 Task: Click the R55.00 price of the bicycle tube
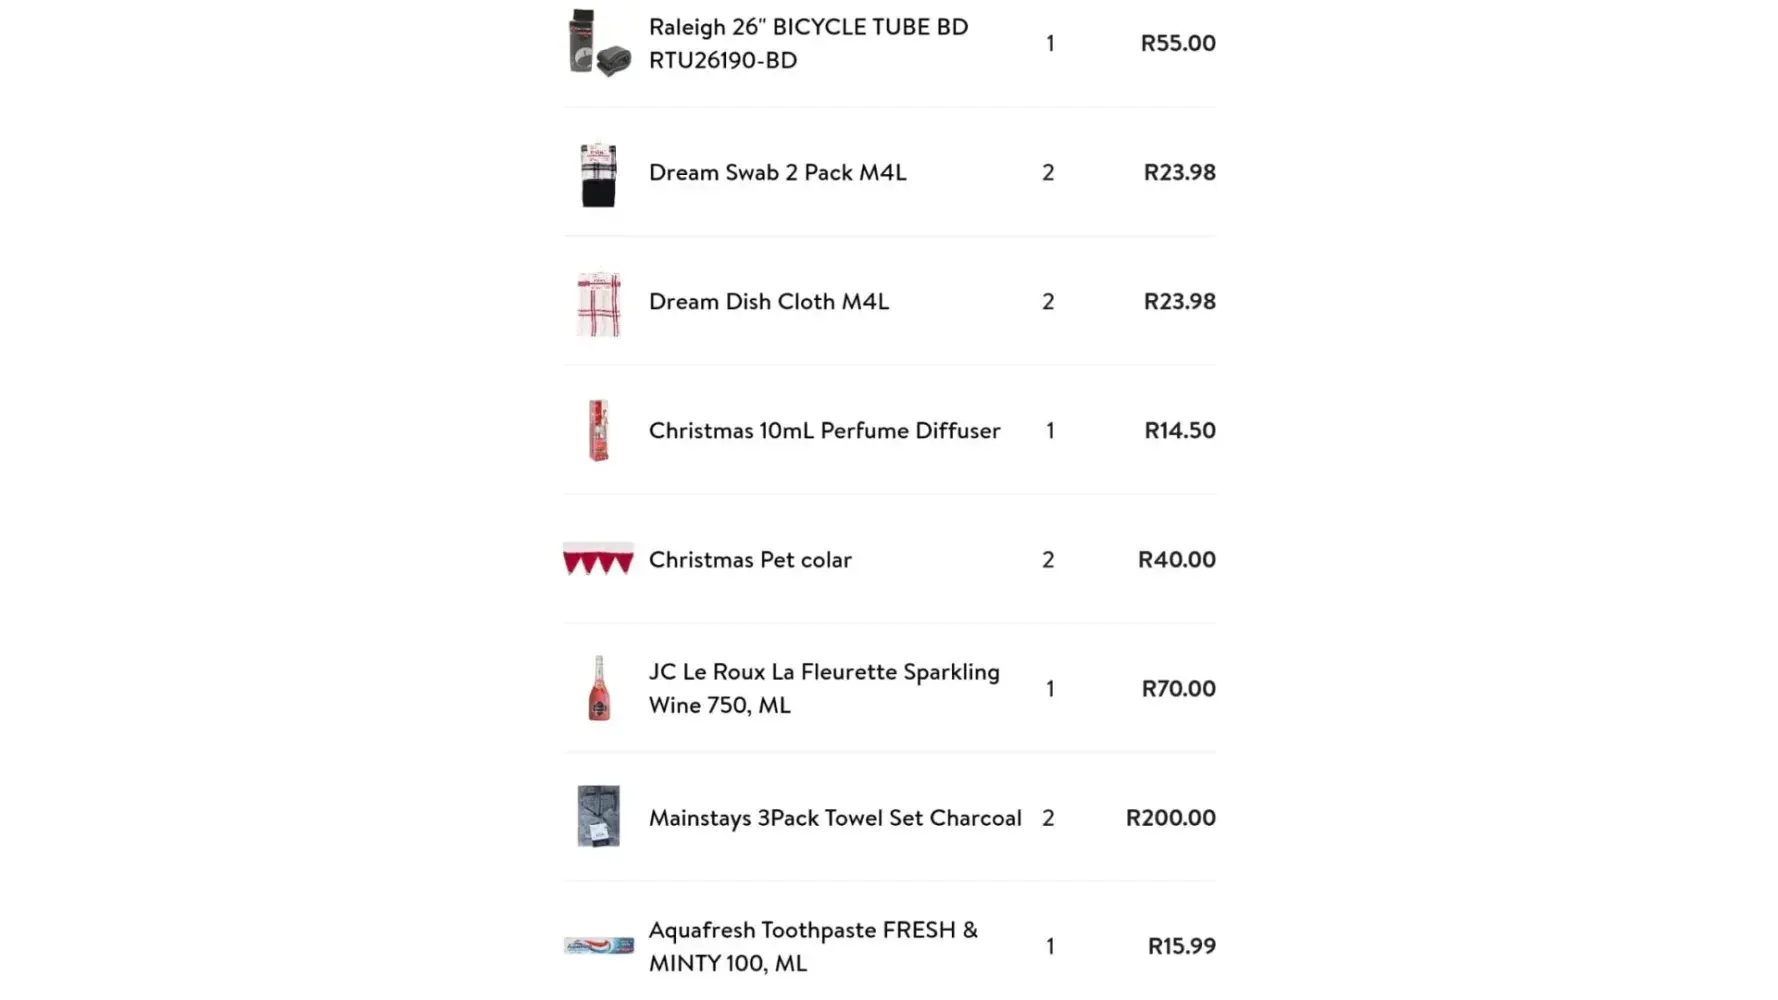pyautogui.click(x=1178, y=43)
